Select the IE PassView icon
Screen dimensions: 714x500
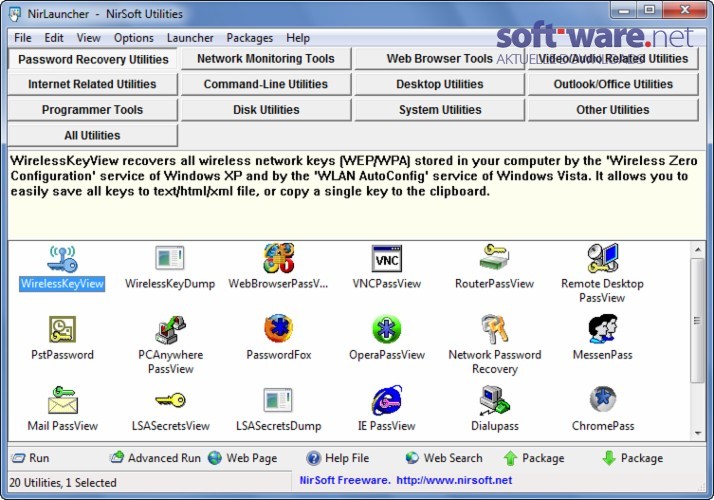point(387,400)
